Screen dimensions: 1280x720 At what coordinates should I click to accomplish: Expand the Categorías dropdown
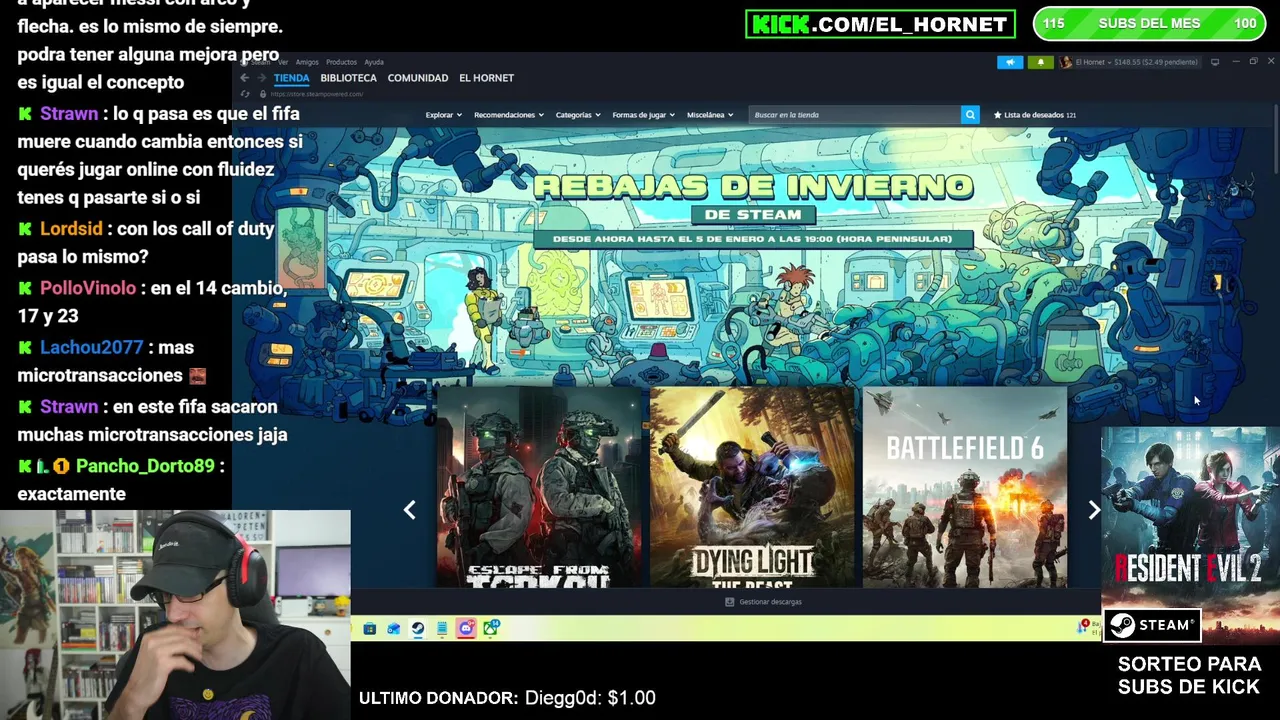pyautogui.click(x=578, y=115)
